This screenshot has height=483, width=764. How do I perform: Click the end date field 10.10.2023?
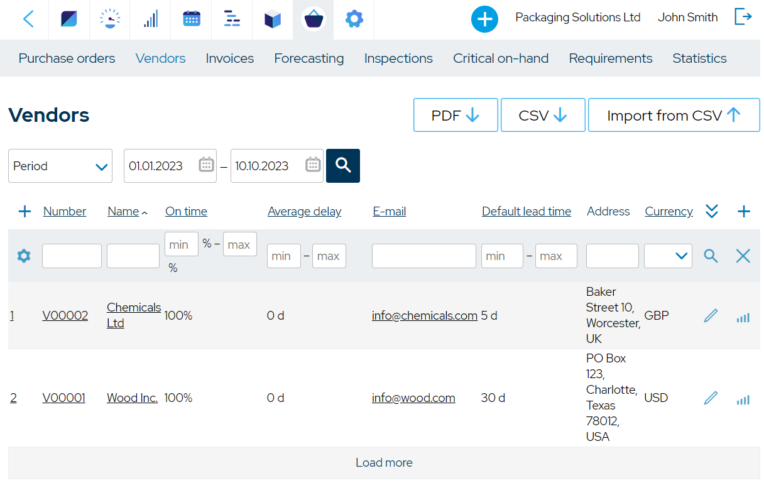click(x=277, y=166)
